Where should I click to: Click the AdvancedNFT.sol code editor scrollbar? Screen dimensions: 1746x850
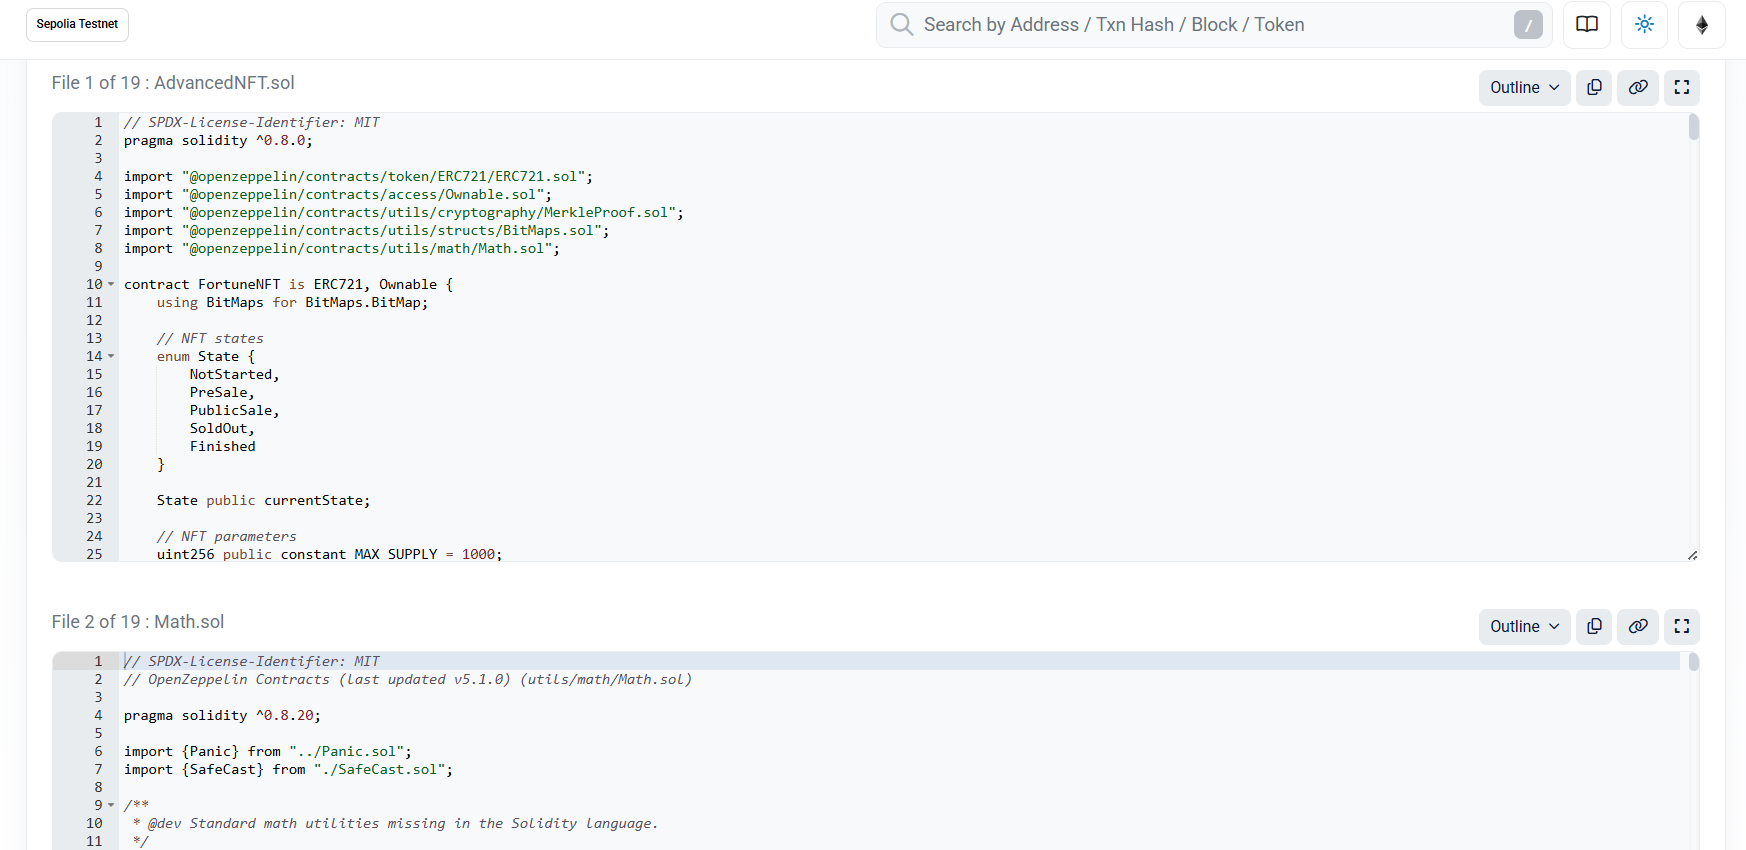coord(1693,128)
